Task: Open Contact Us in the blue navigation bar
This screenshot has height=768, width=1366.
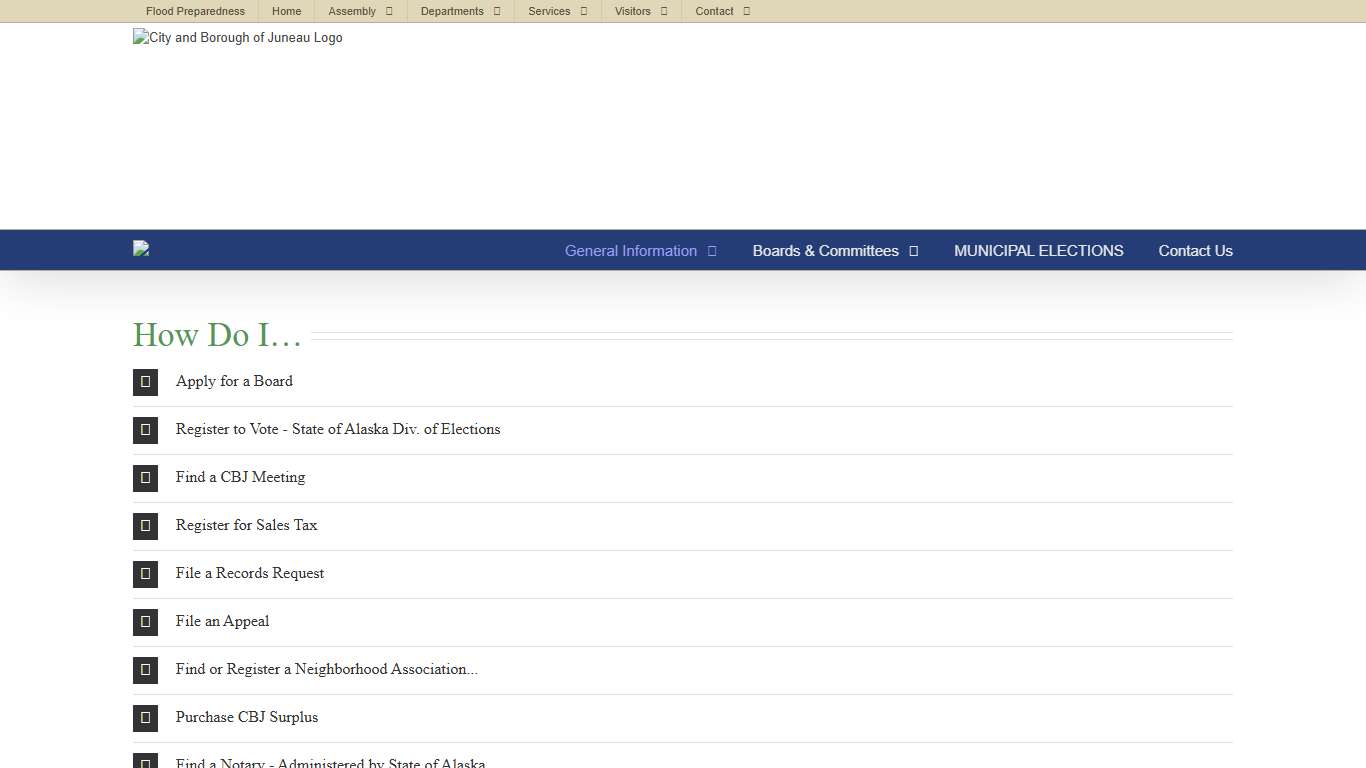Action: tap(1195, 251)
